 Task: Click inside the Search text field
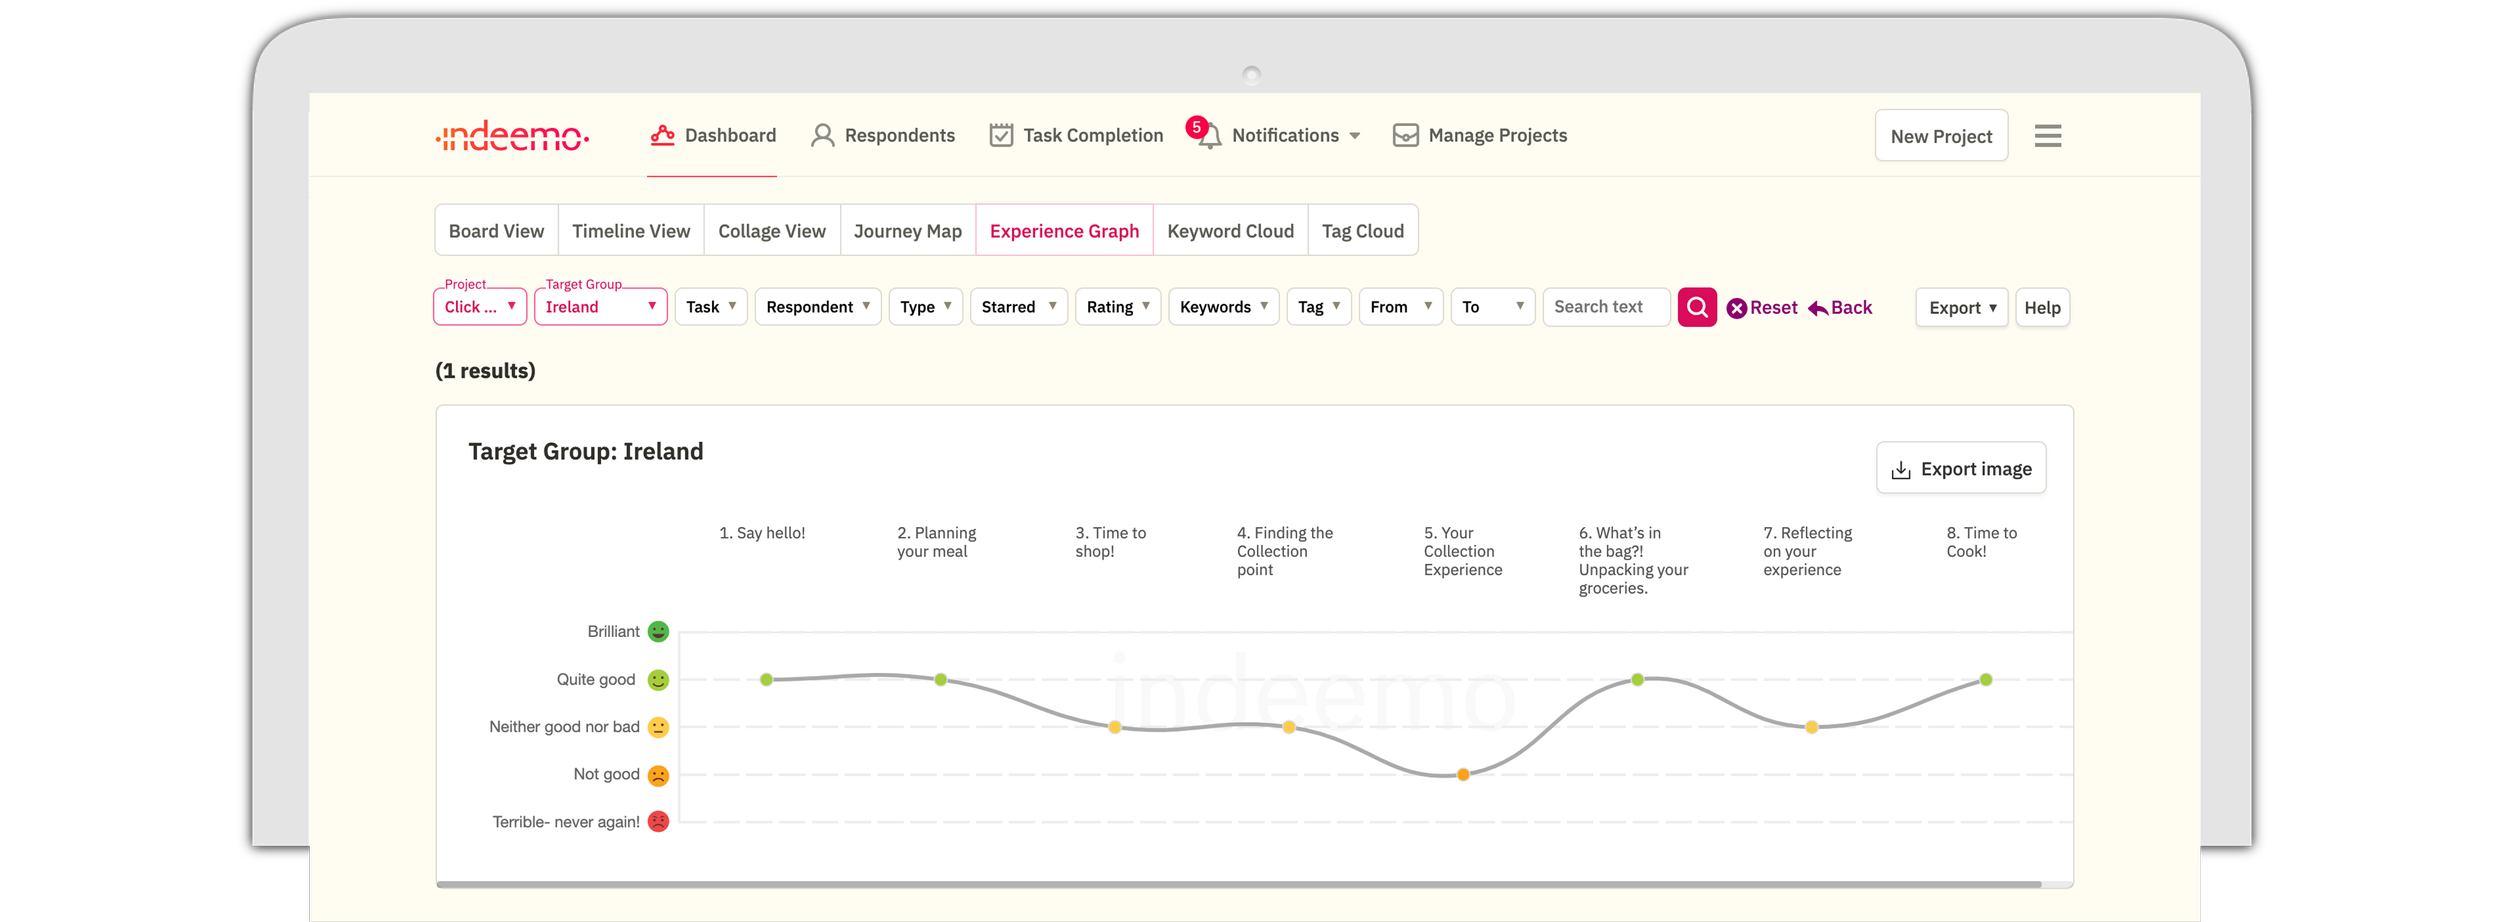pos(1604,307)
